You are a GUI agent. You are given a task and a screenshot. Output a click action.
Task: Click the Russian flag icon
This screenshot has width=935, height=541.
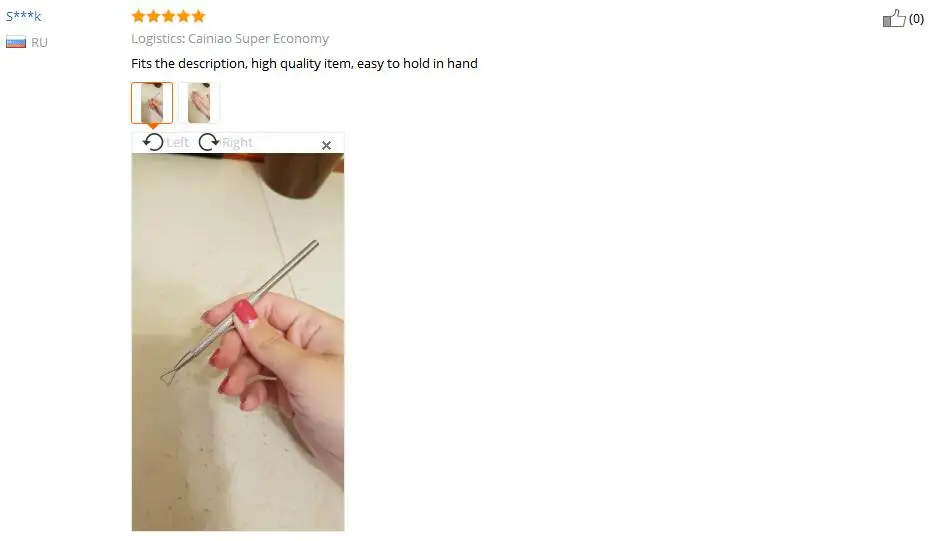tap(16, 42)
